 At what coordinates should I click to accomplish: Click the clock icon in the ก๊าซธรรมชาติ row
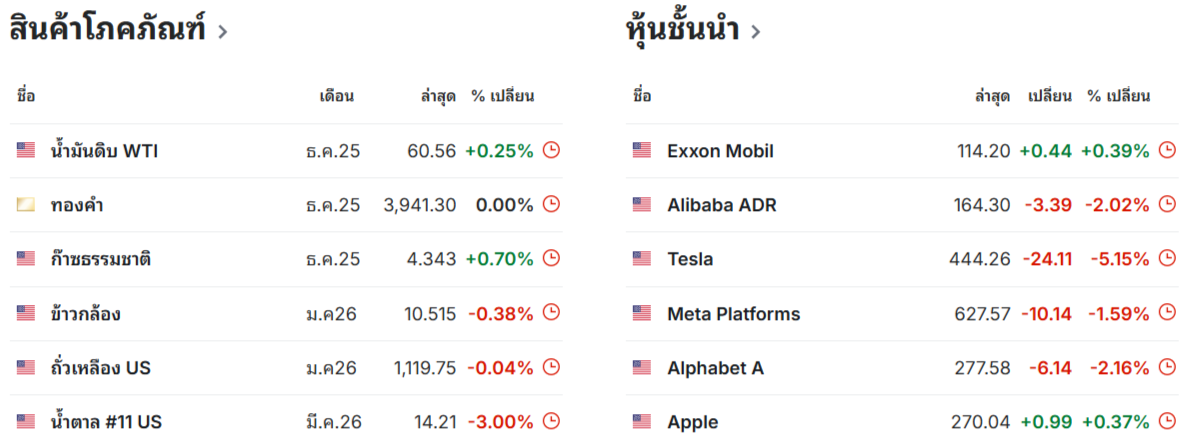point(551,259)
